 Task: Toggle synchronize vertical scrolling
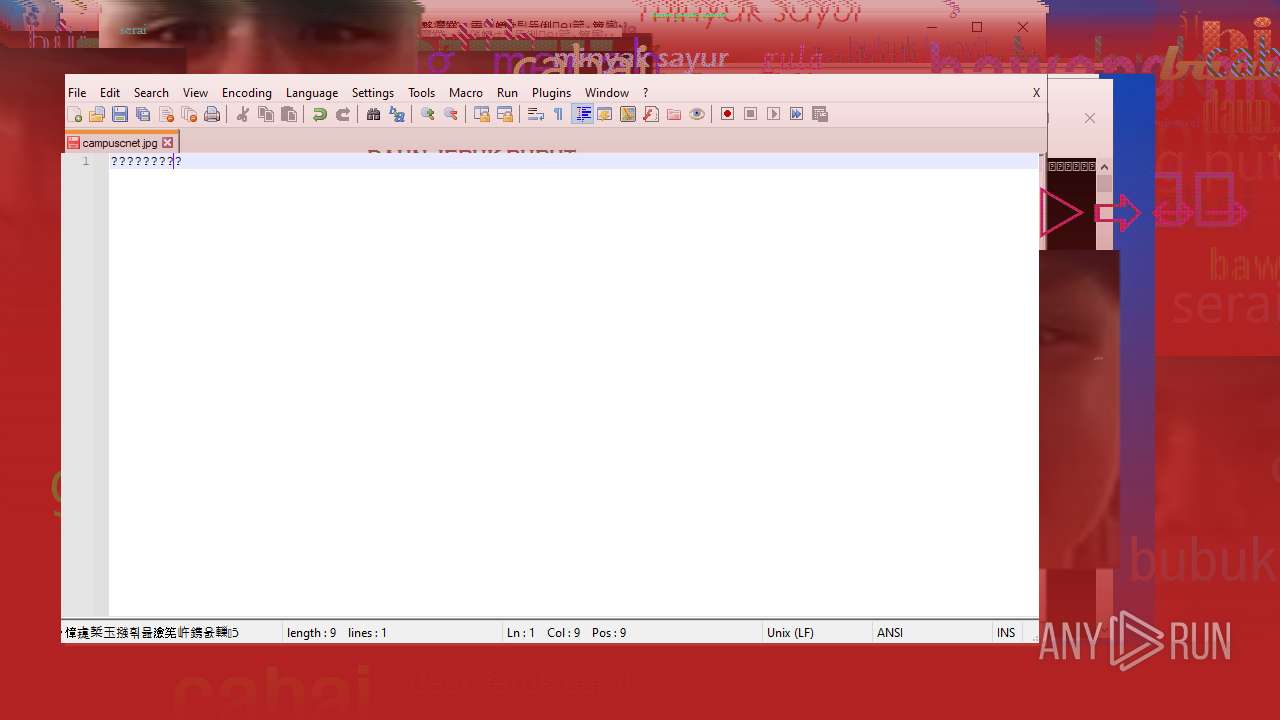[481, 114]
